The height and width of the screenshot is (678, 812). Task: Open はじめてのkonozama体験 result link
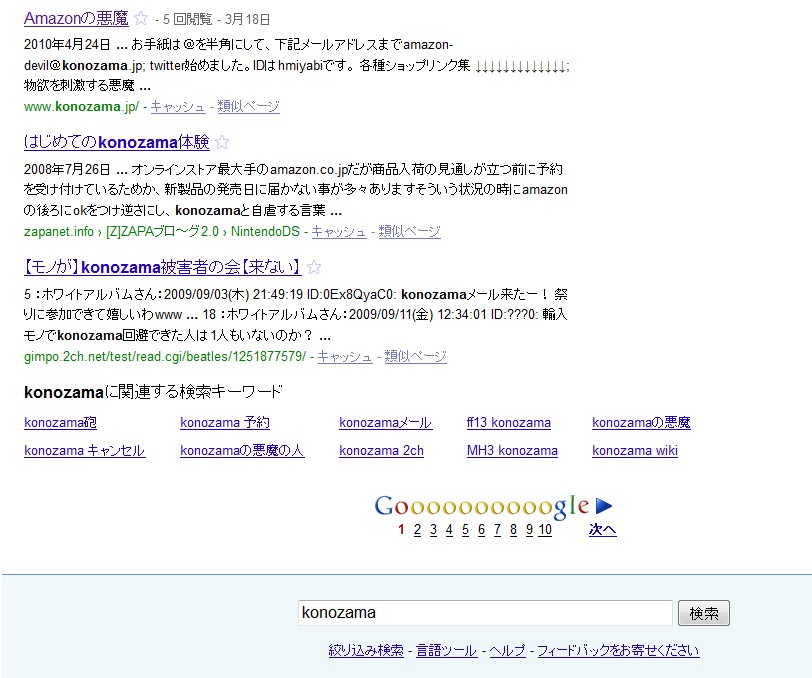[116, 142]
